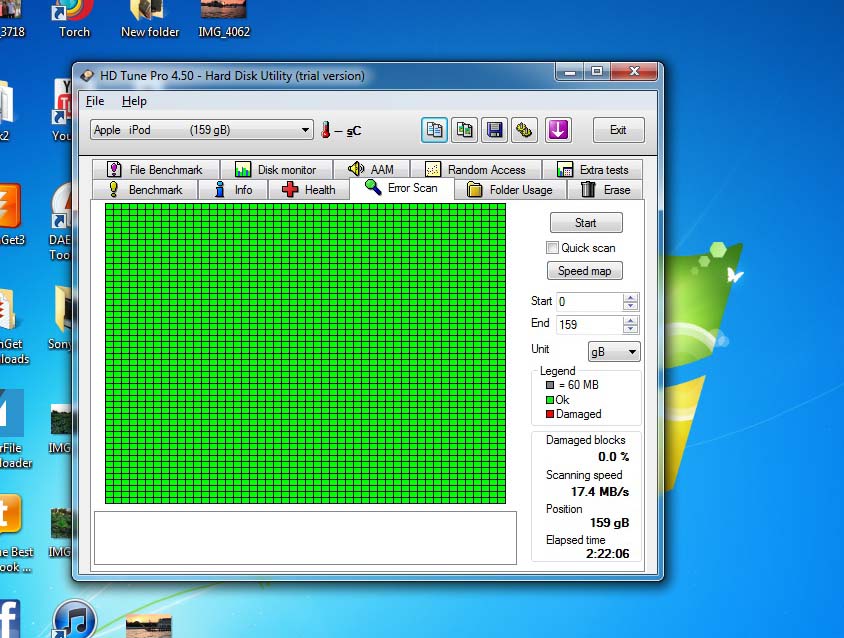Image resolution: width=844 pixels, height=638 pixels.
Task: Open the File menu
Action: point(95,101)
